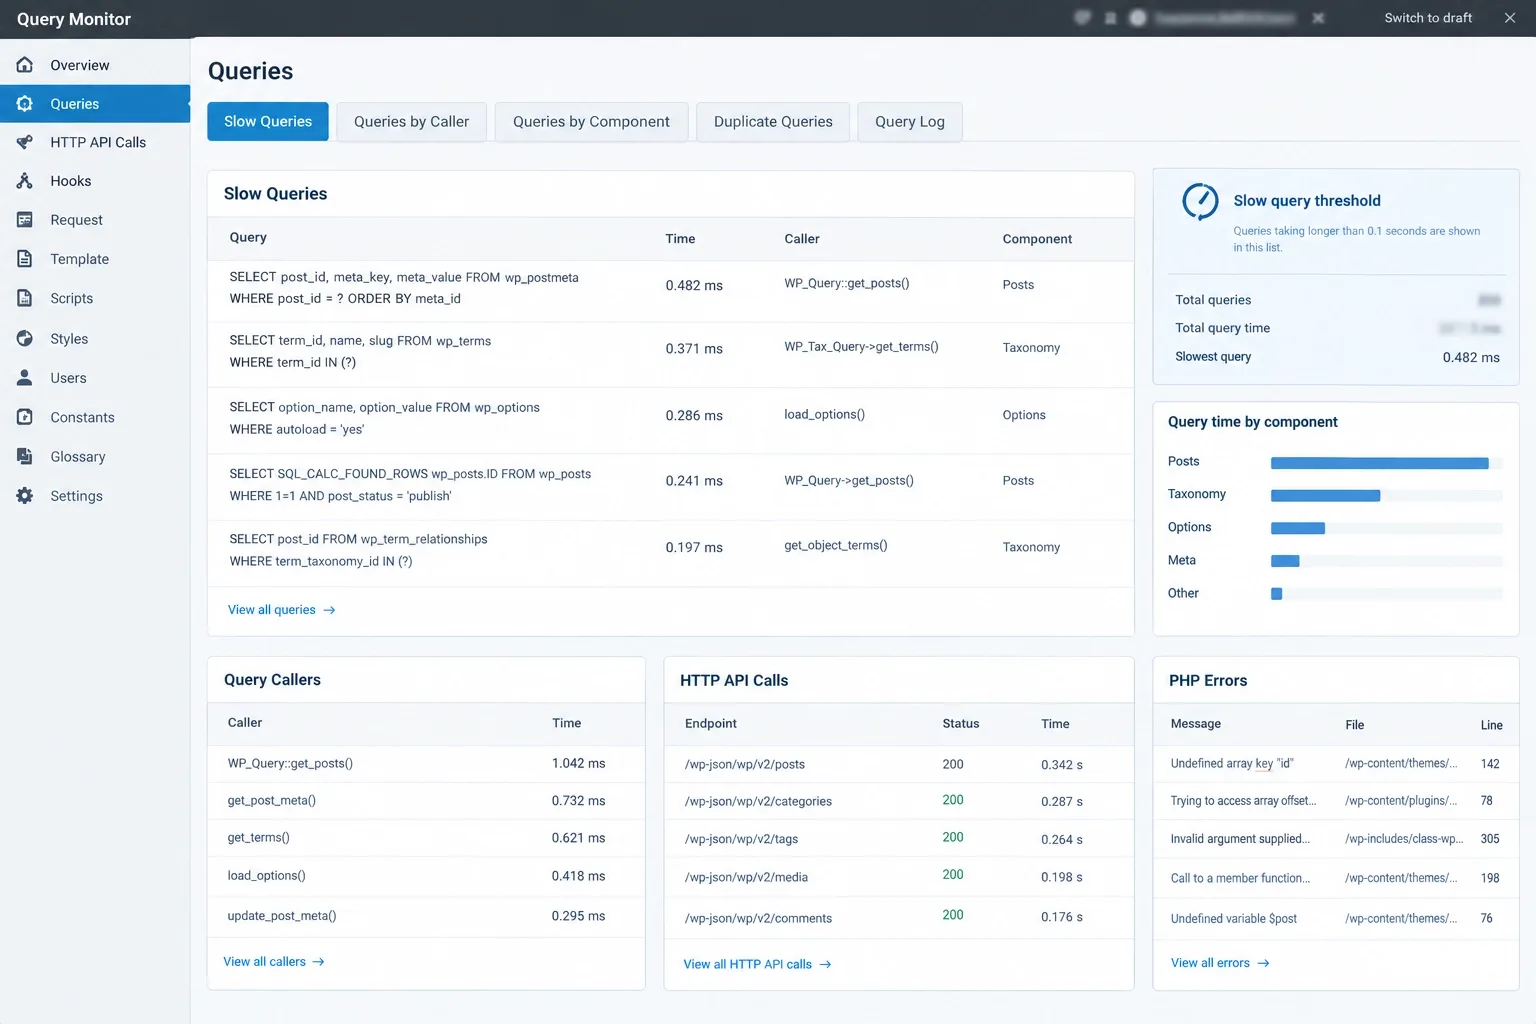1536x1024 pixels.
Task: Select the Queries icon in sidebar
Action: 25,104
